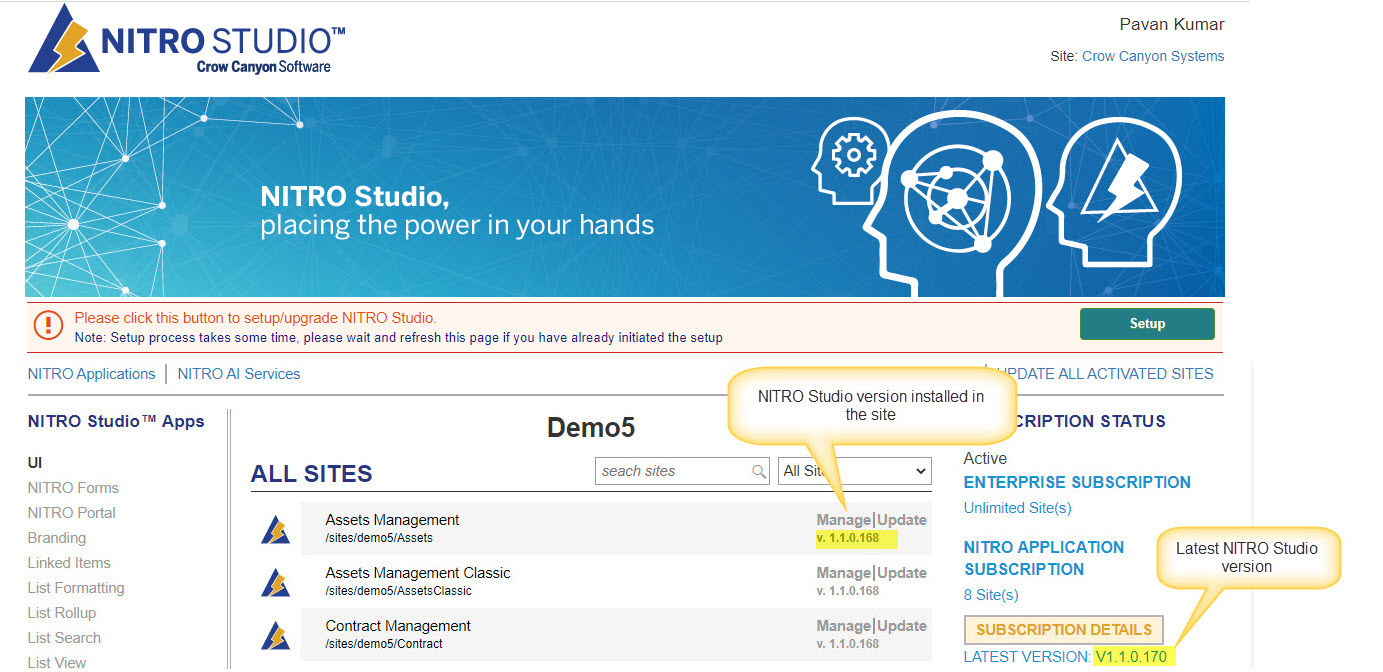
Task: Click the Assets Management Classic site icon
Action: 275,582
